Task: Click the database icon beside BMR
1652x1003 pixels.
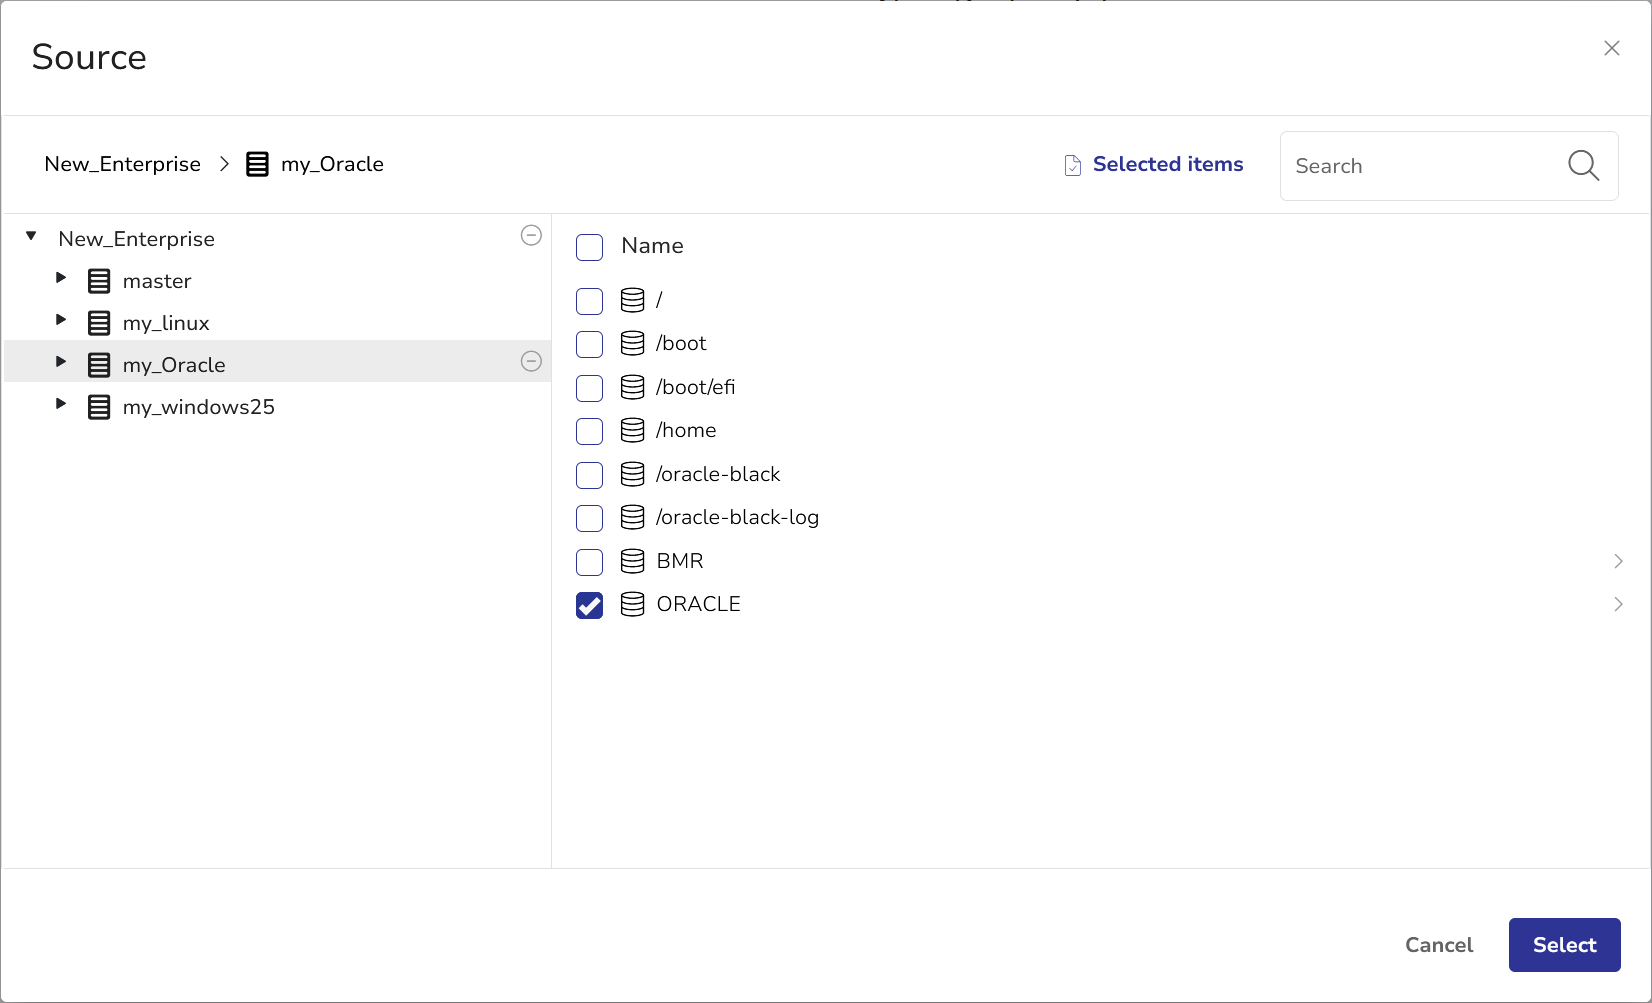Action: [632, 561]
